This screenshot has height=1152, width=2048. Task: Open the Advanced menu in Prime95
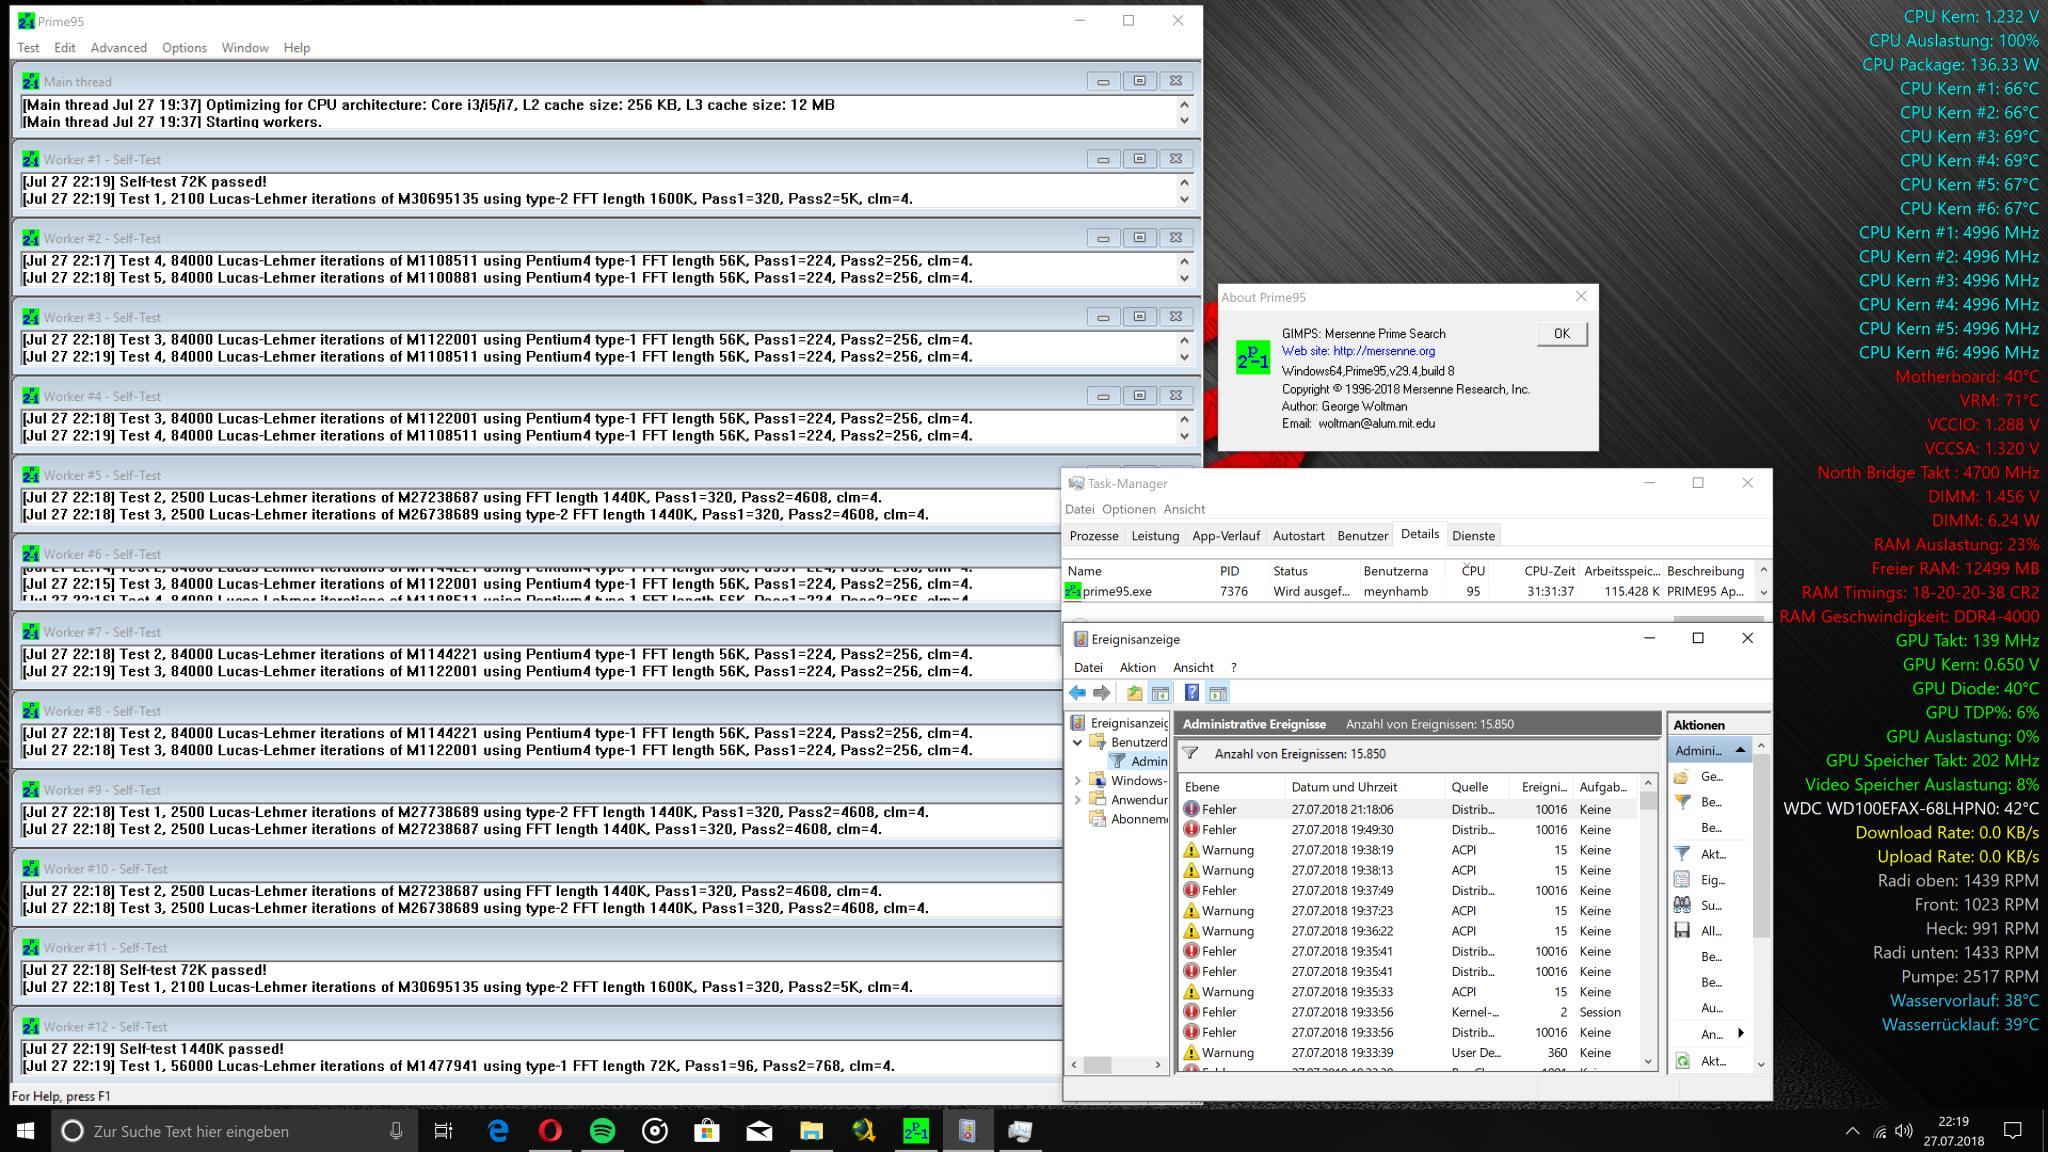[118, 47]
